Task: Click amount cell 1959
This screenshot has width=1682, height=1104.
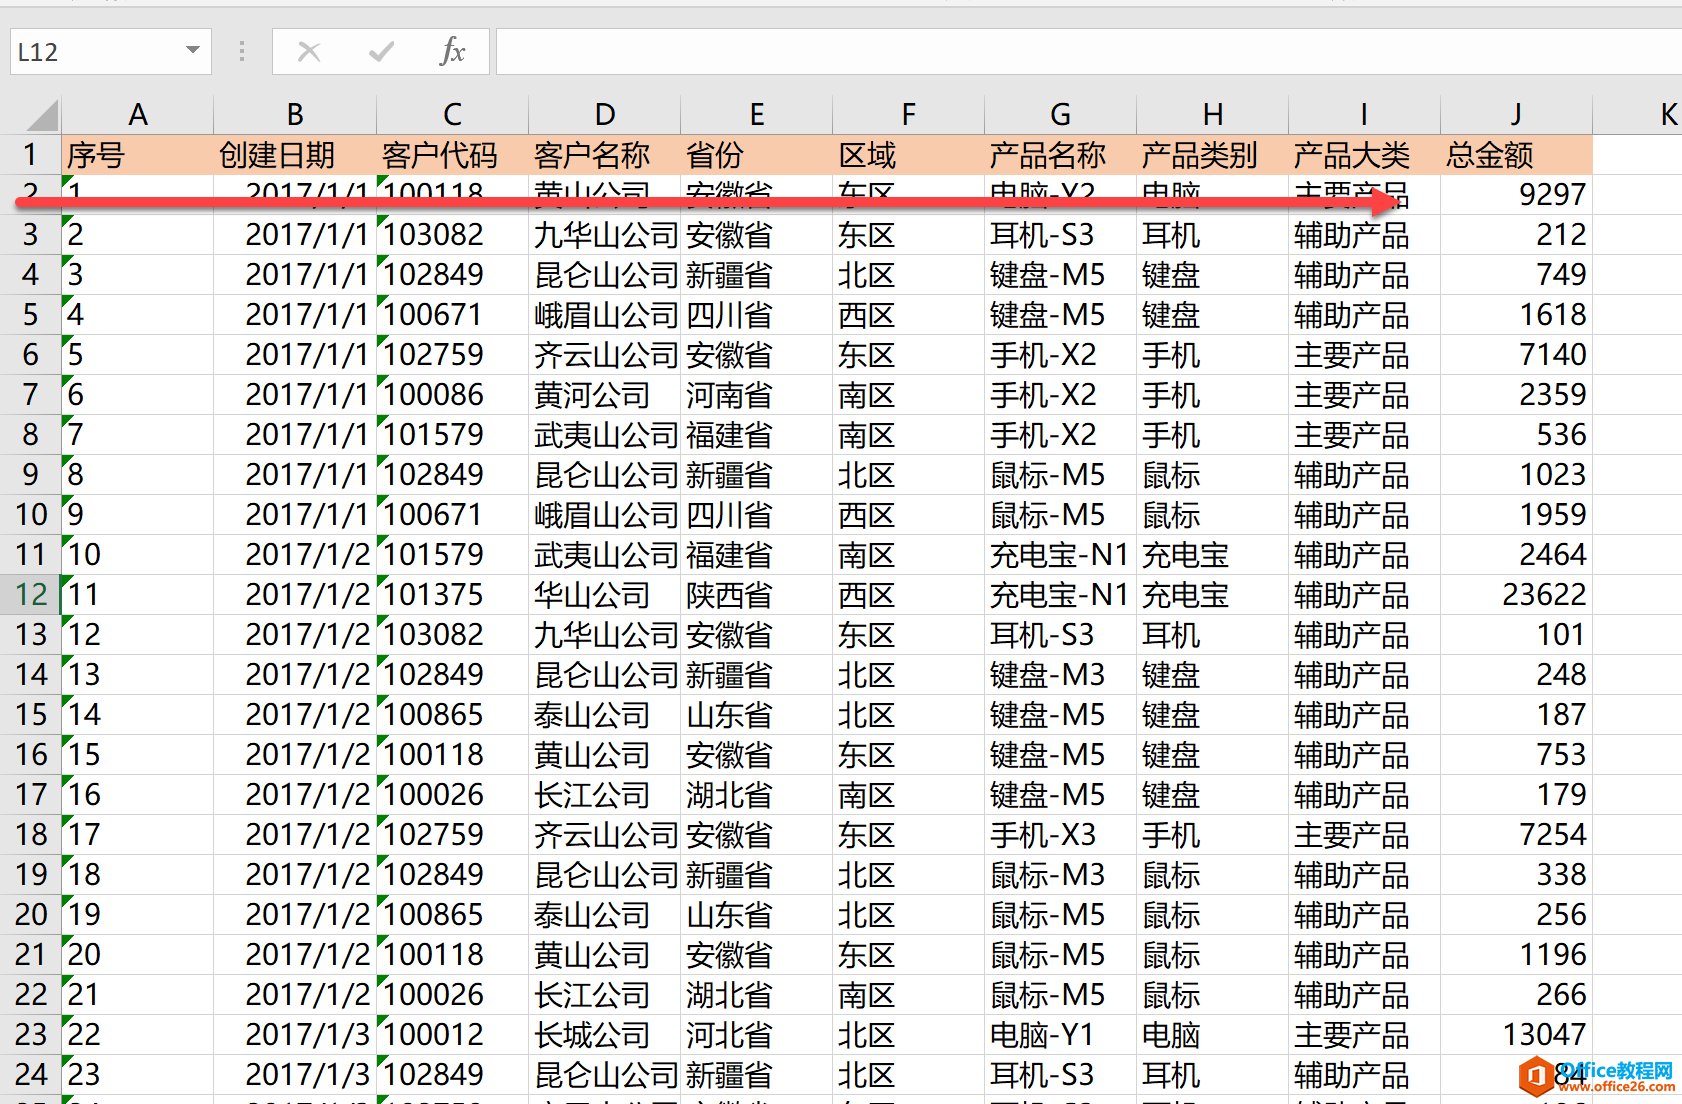Action: pyautogui.click(x=1517, y=515)
